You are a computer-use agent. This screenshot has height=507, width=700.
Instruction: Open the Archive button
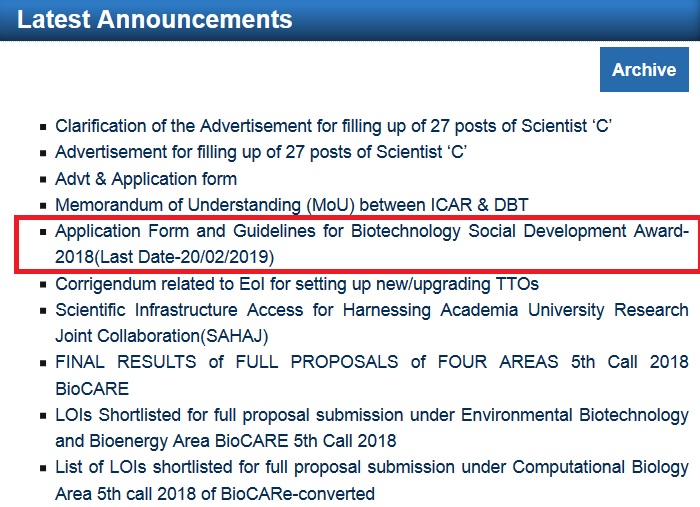[x=644, y=69]
